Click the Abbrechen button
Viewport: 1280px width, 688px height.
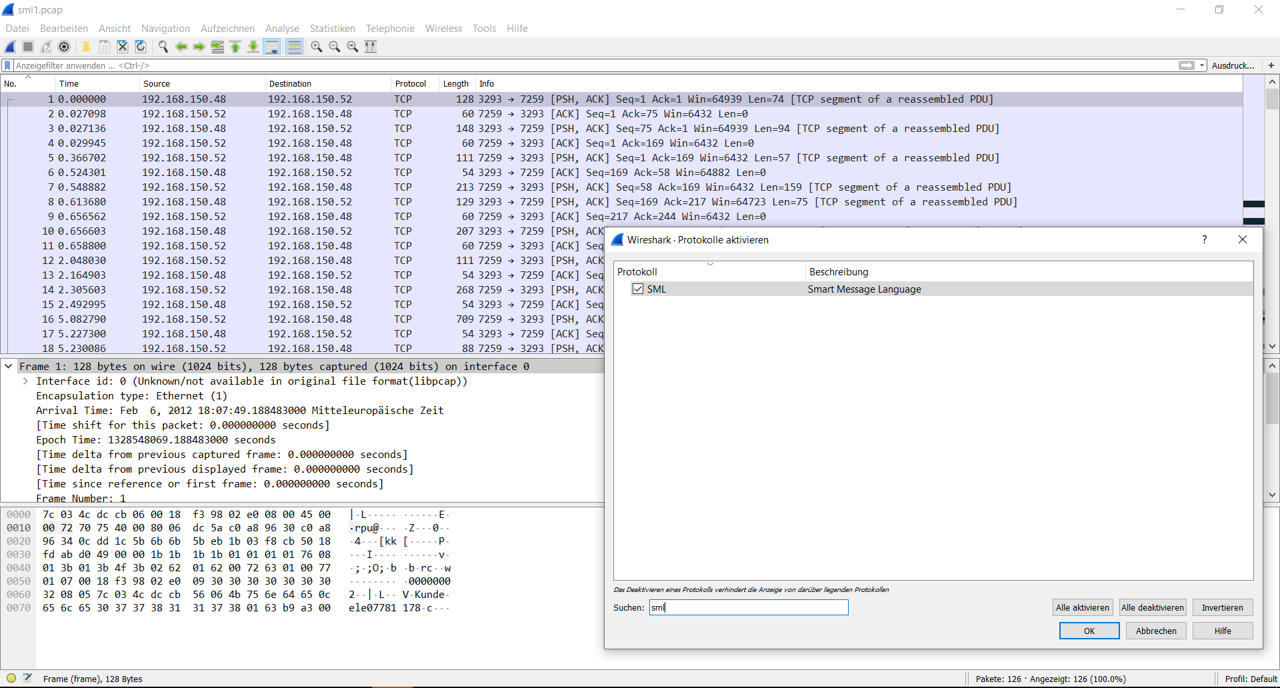[x=1156, y=631]
